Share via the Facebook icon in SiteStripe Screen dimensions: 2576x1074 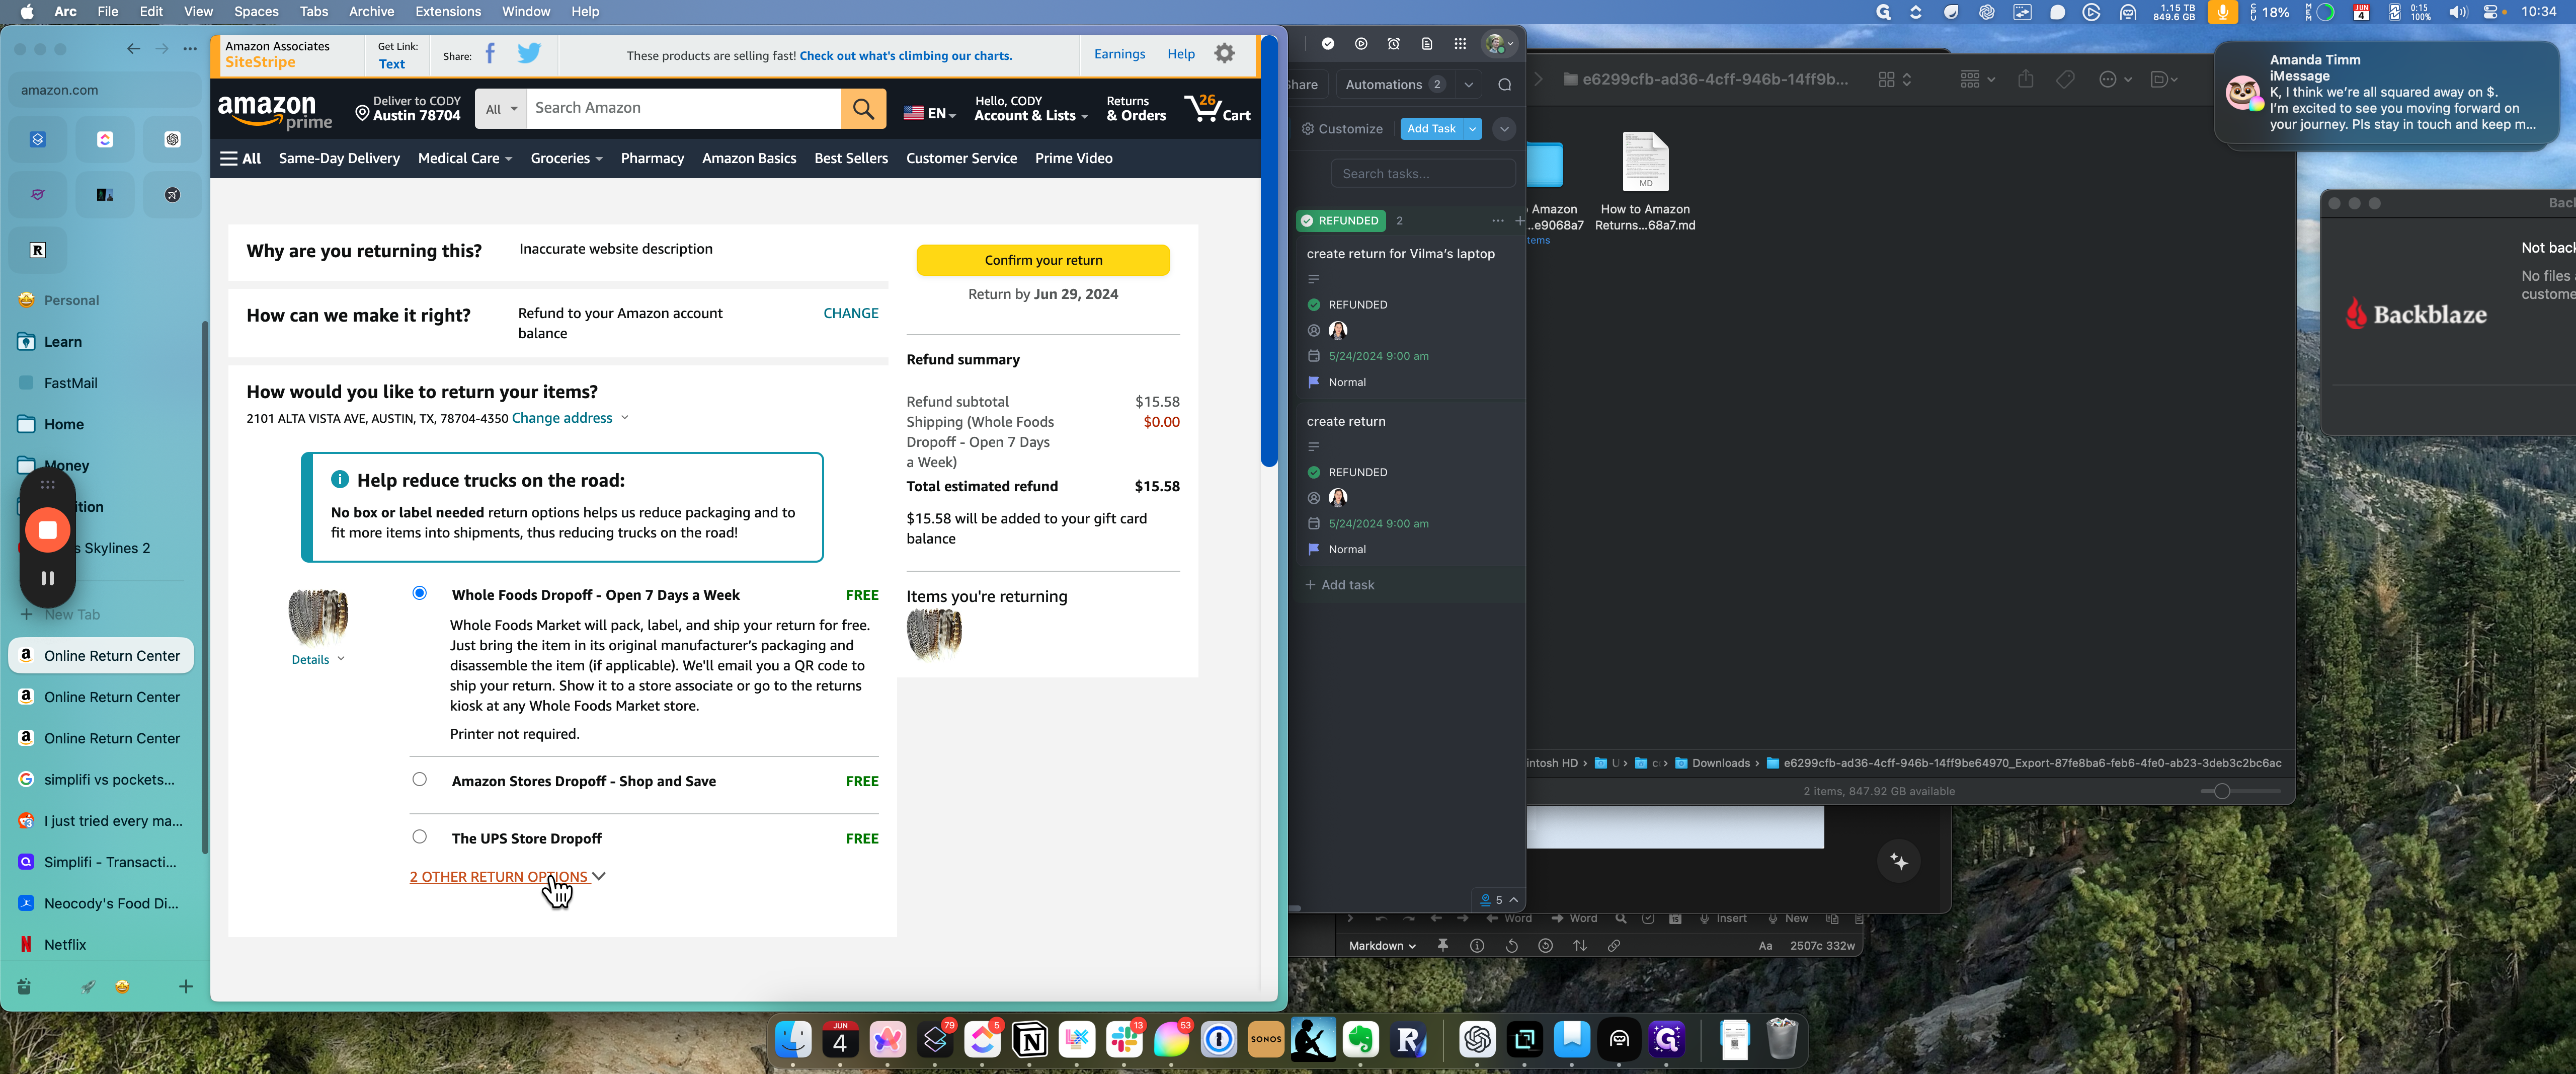[490, 54]
